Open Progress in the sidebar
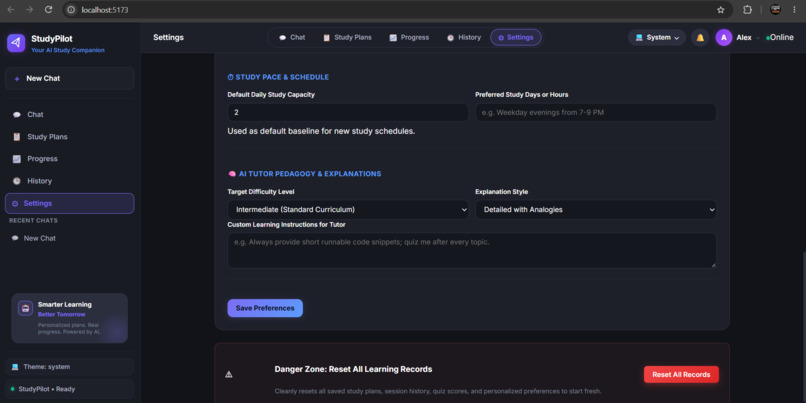806x403 pixels. 69,159
